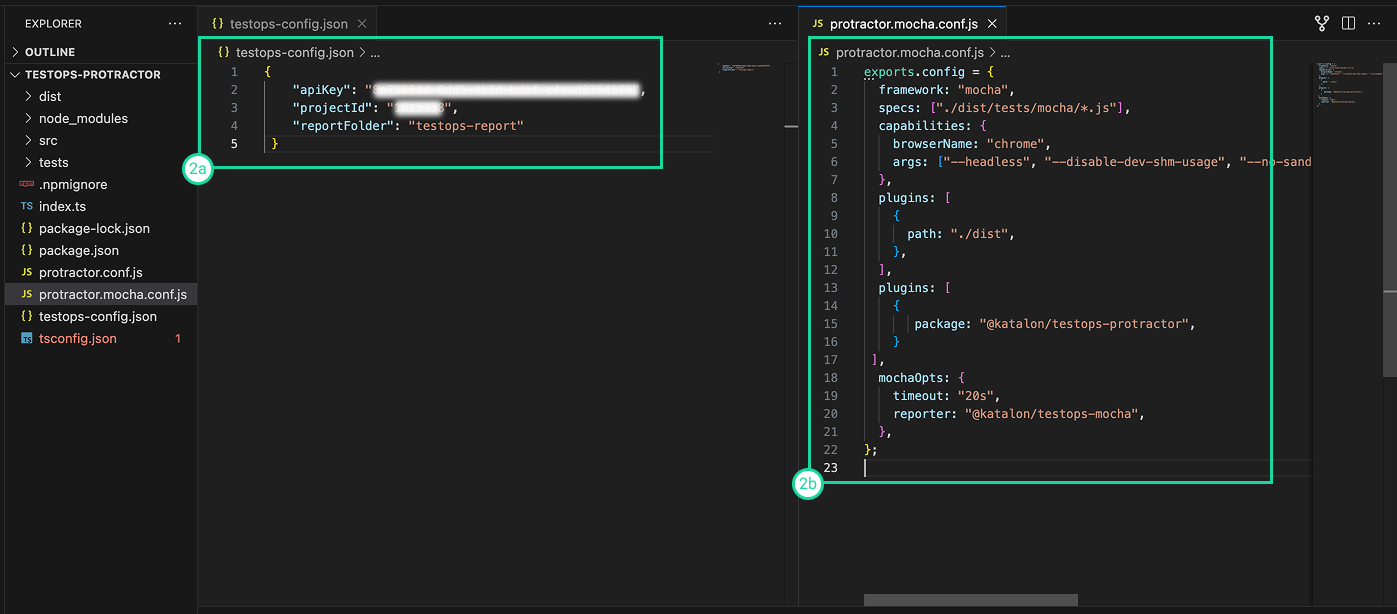Screen dimensions: 1397x614
Task: Click the error count badge beside tsconfig.json
Action: coord(178,338)
